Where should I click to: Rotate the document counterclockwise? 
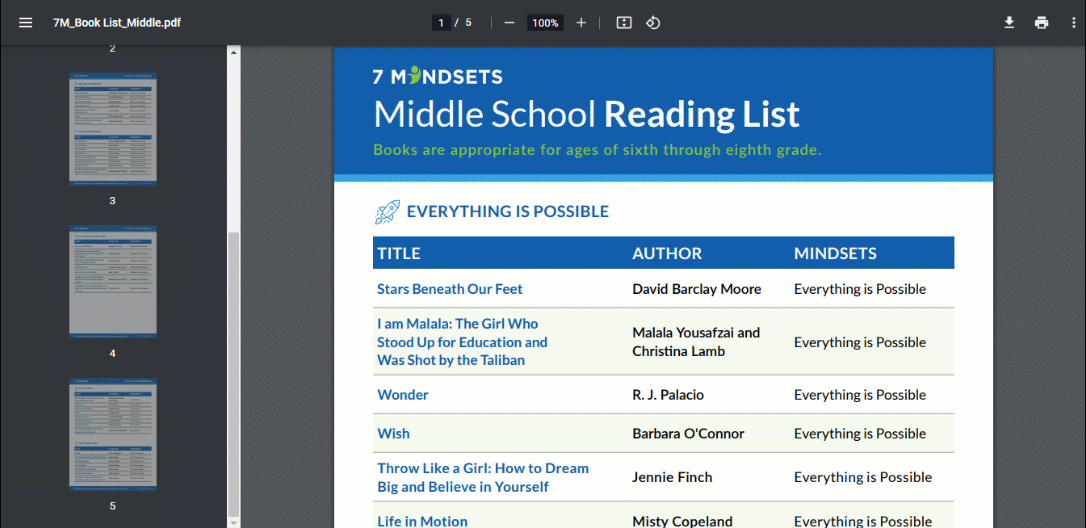[652, 23]
